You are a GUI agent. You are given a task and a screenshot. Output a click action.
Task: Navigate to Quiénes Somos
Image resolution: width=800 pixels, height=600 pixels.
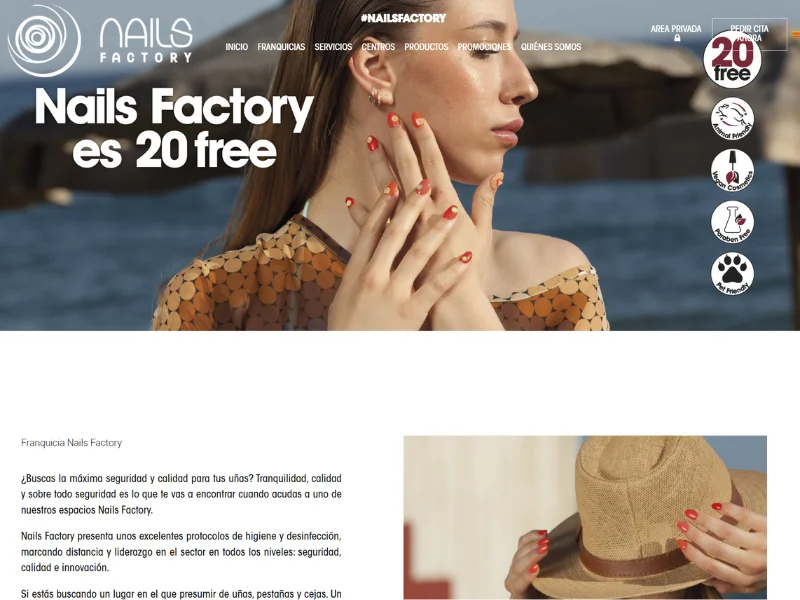(551, 47)
